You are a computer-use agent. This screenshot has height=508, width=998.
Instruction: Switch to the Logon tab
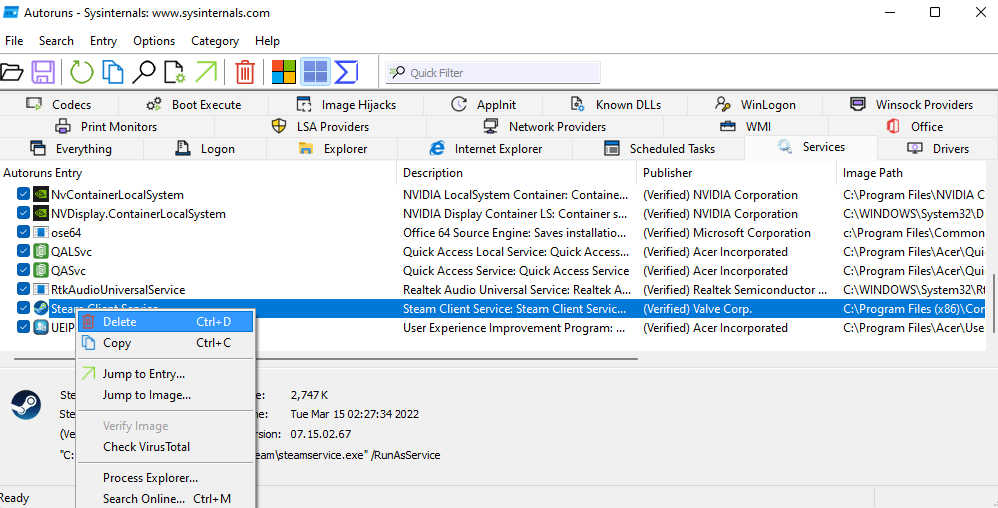[205, 149]
